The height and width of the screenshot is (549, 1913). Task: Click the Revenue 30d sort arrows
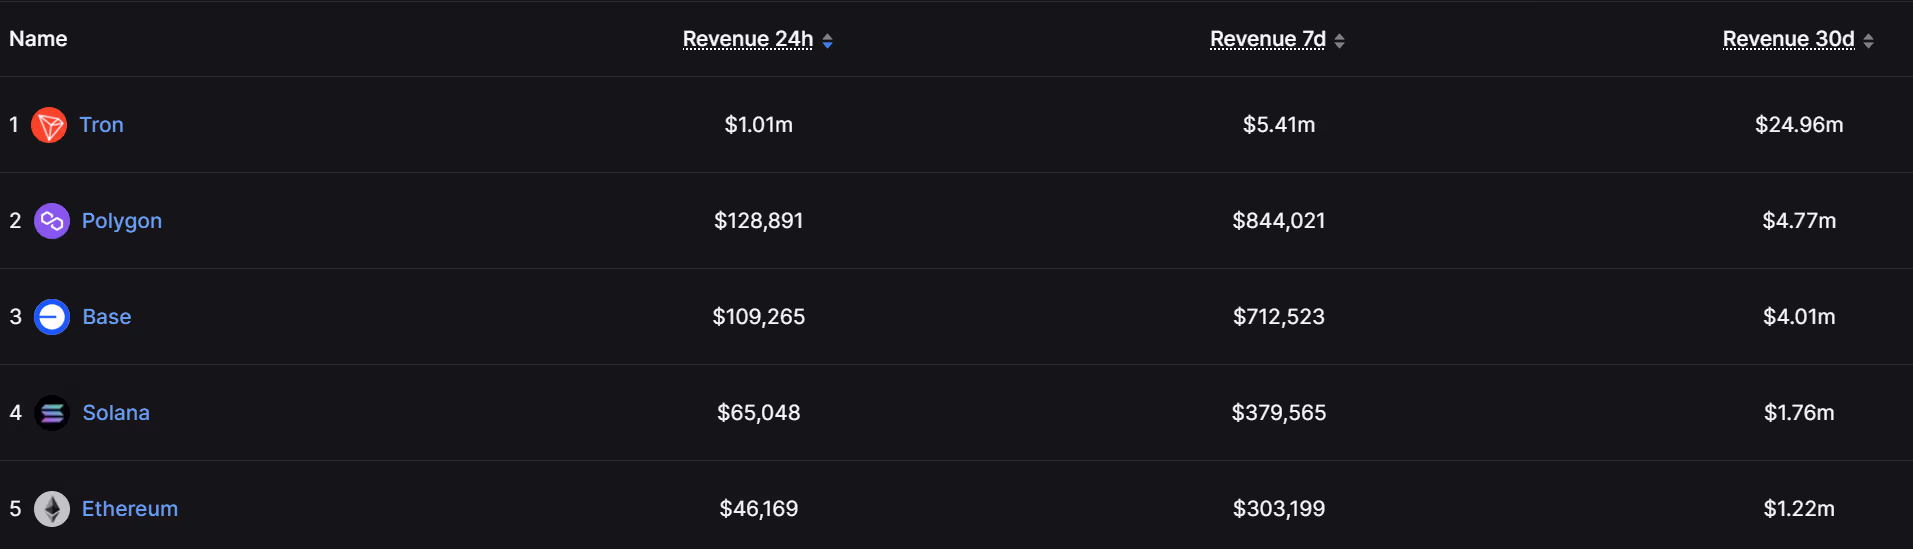click(x=1869, y=41)
